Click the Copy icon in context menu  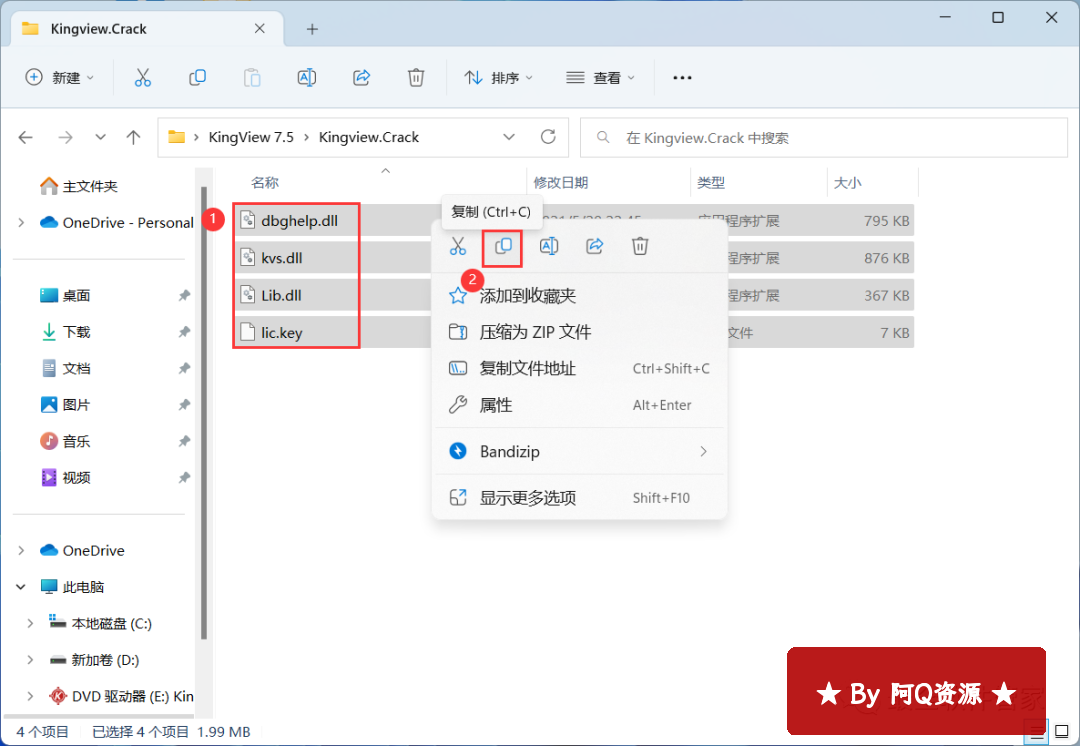click(x=503, y=246)
